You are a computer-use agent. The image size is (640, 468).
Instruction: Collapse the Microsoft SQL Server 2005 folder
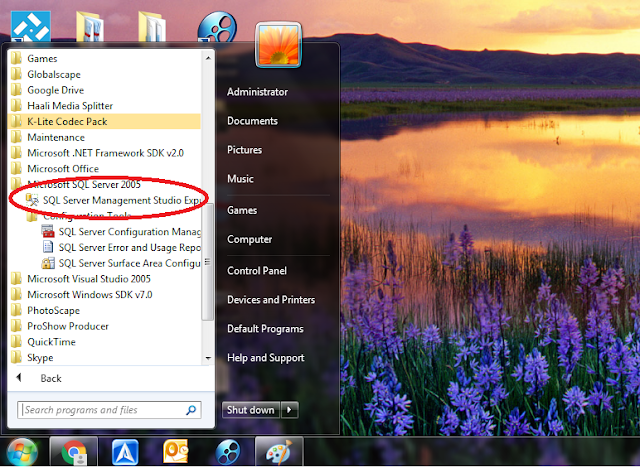104,184
